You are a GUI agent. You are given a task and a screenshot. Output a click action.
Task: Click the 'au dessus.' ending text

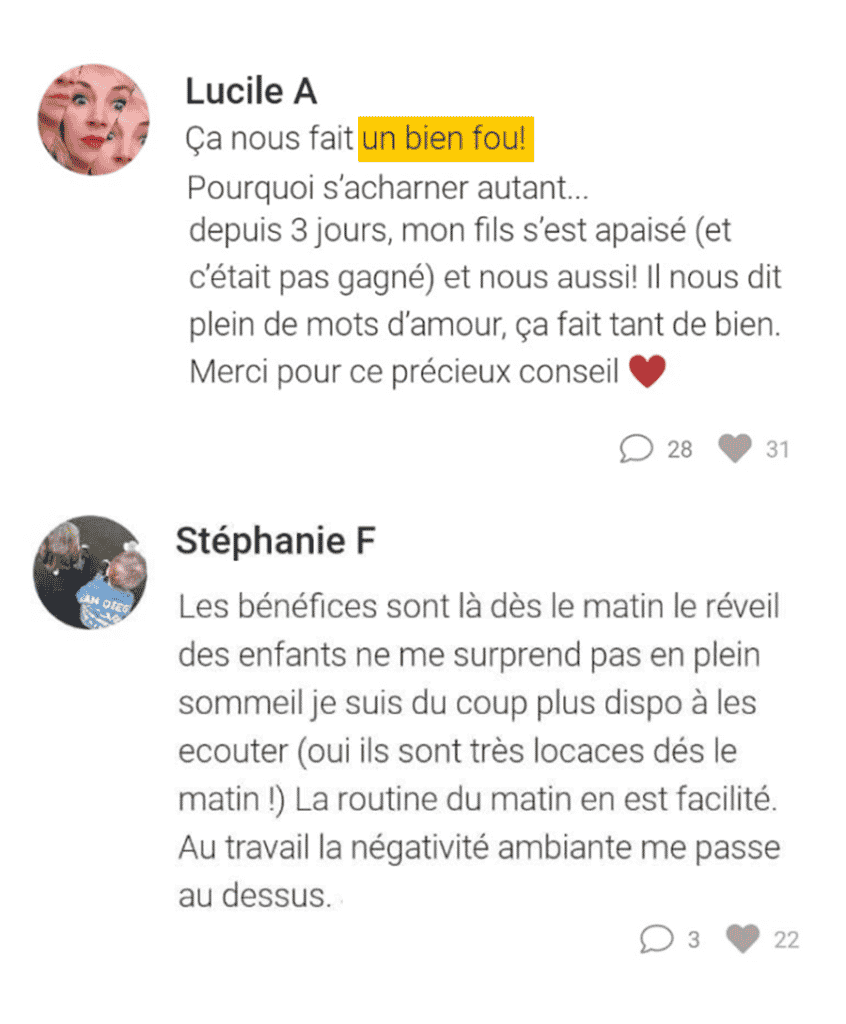tap(254, 896)
